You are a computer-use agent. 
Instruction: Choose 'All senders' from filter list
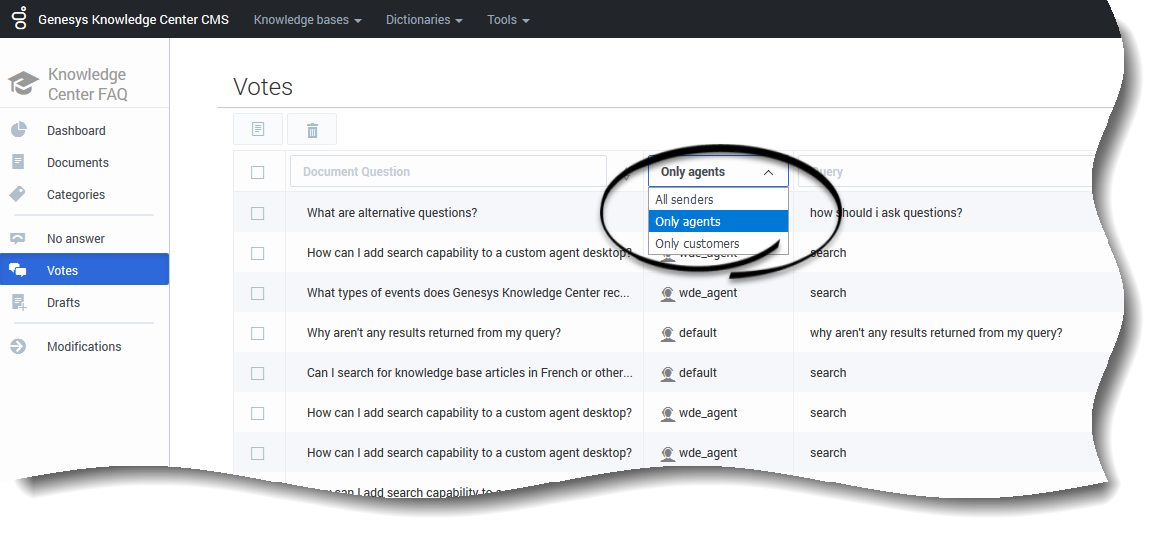pyautogui.click(x=685, y=200)
